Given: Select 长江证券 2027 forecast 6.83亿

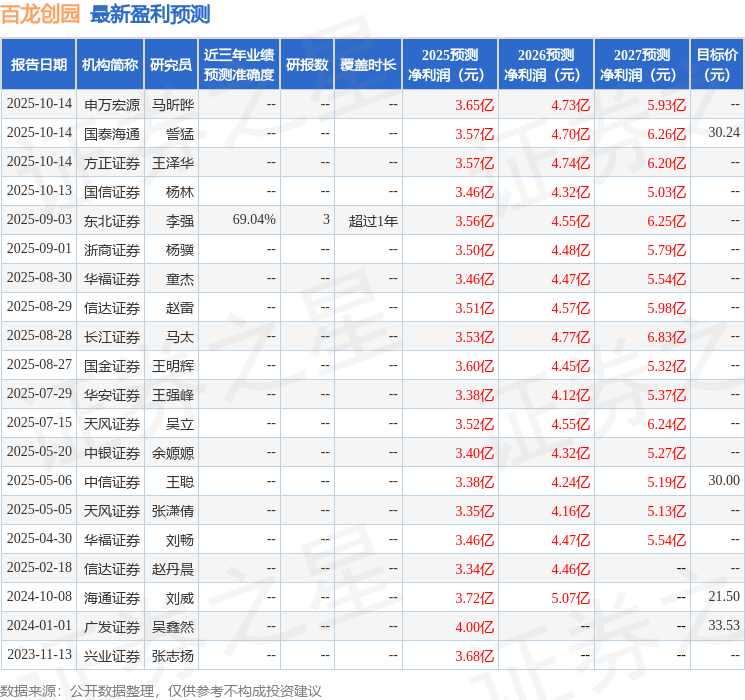Looking at the screenshot, I should tap(666, 337).
